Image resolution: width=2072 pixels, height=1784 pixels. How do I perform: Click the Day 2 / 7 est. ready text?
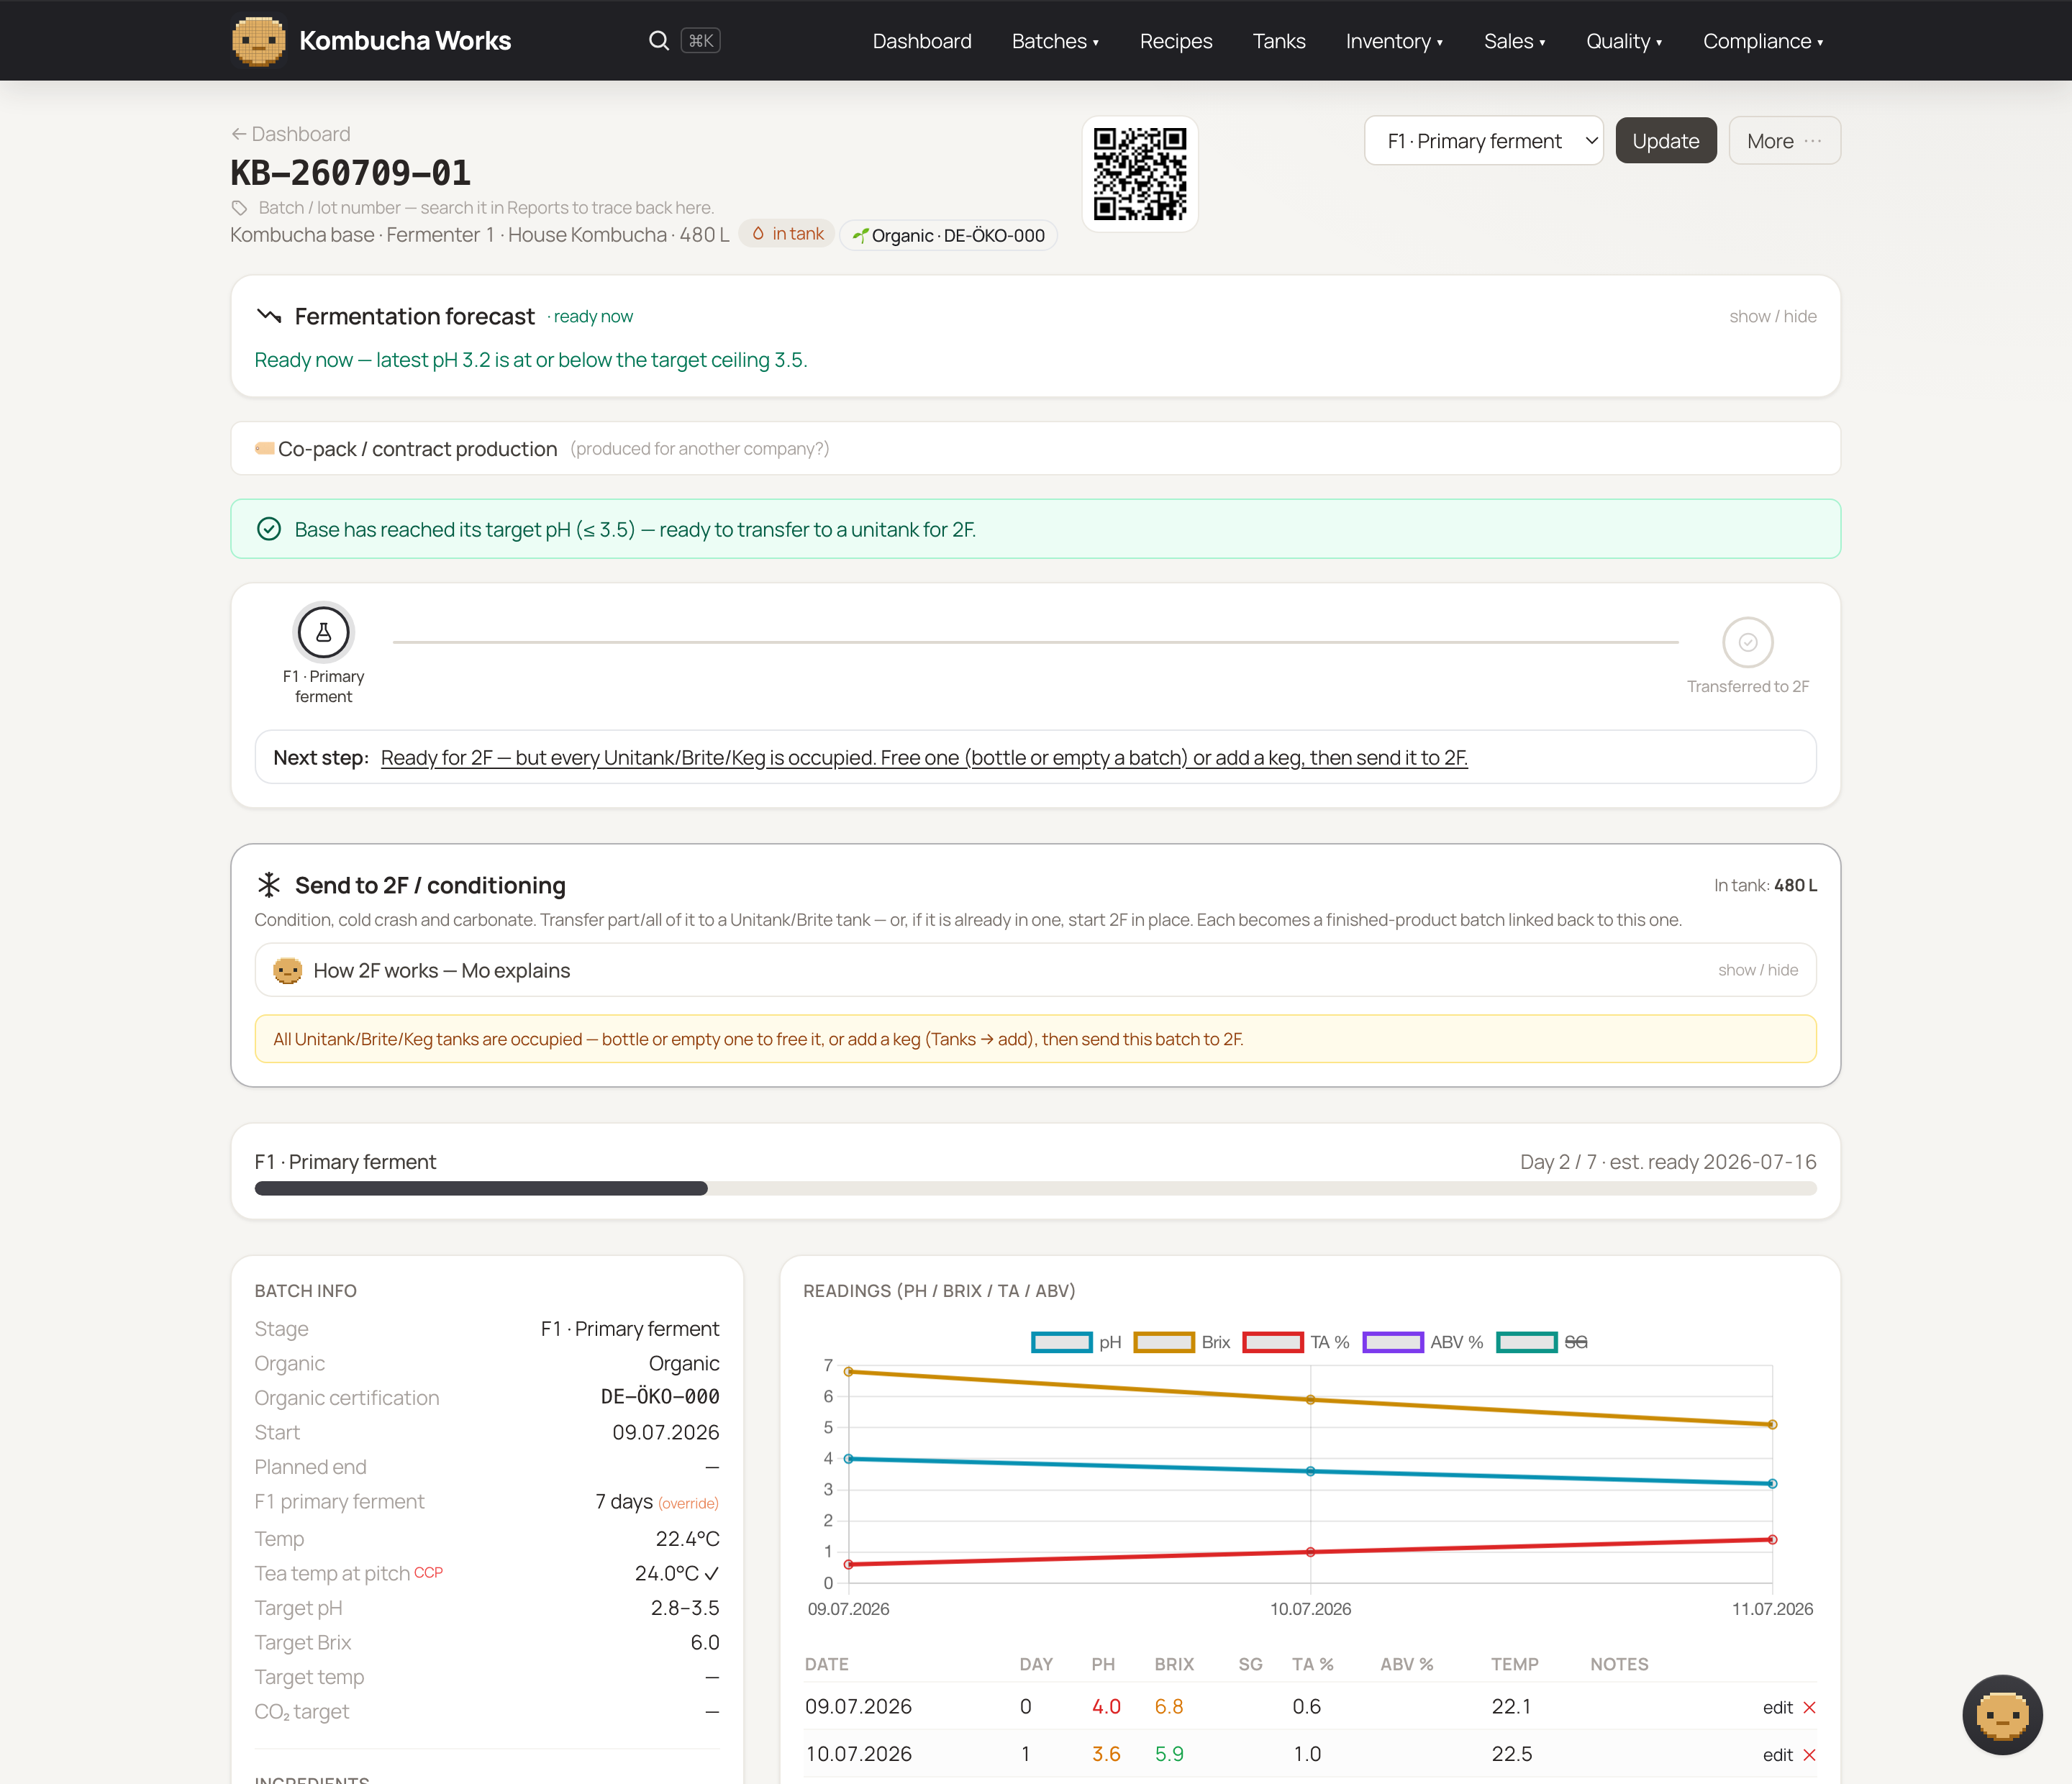(1667, 1162)
